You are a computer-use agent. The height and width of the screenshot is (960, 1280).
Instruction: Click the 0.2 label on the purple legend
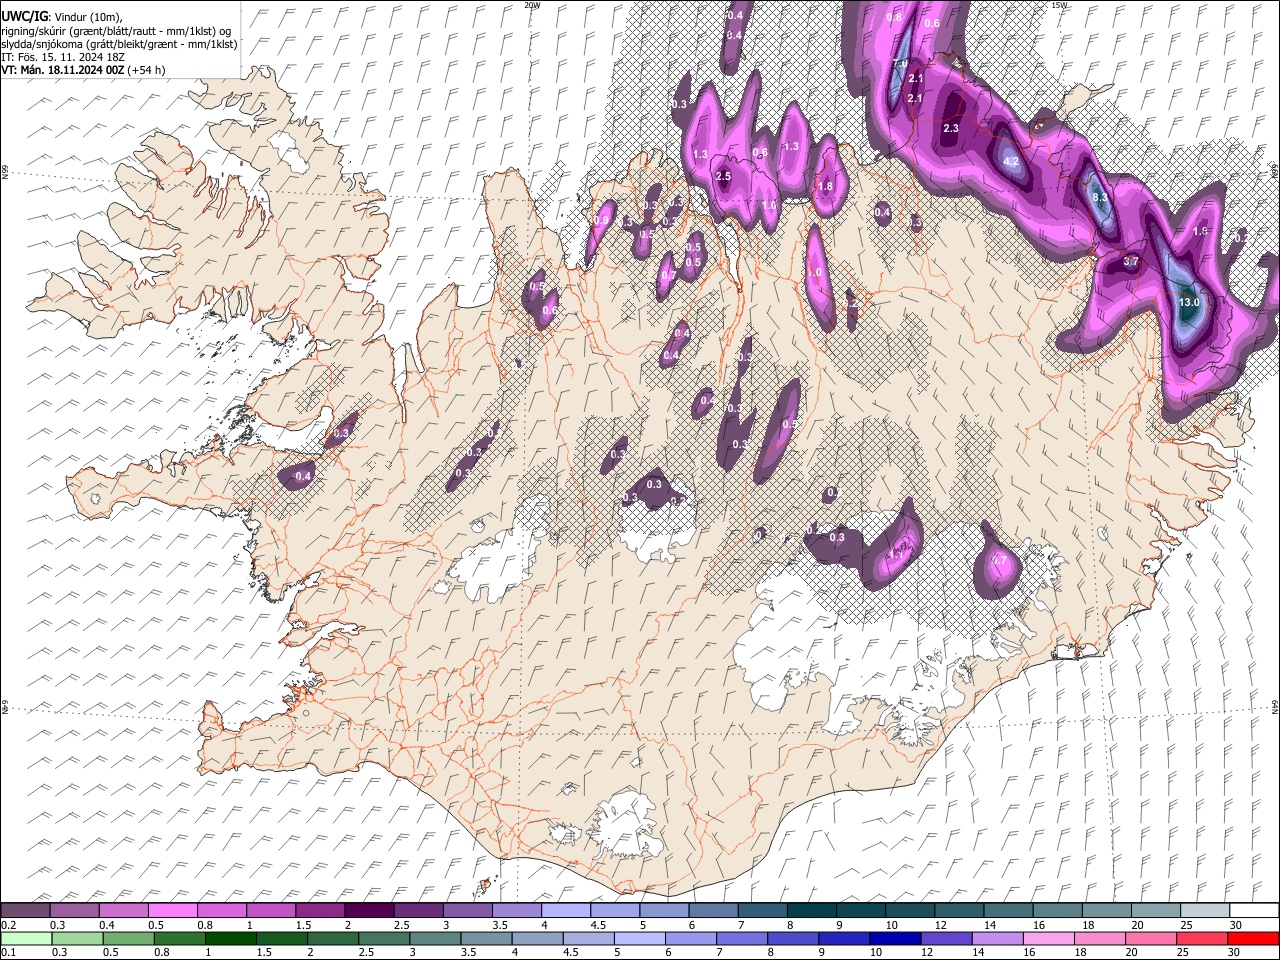point(7,926)
